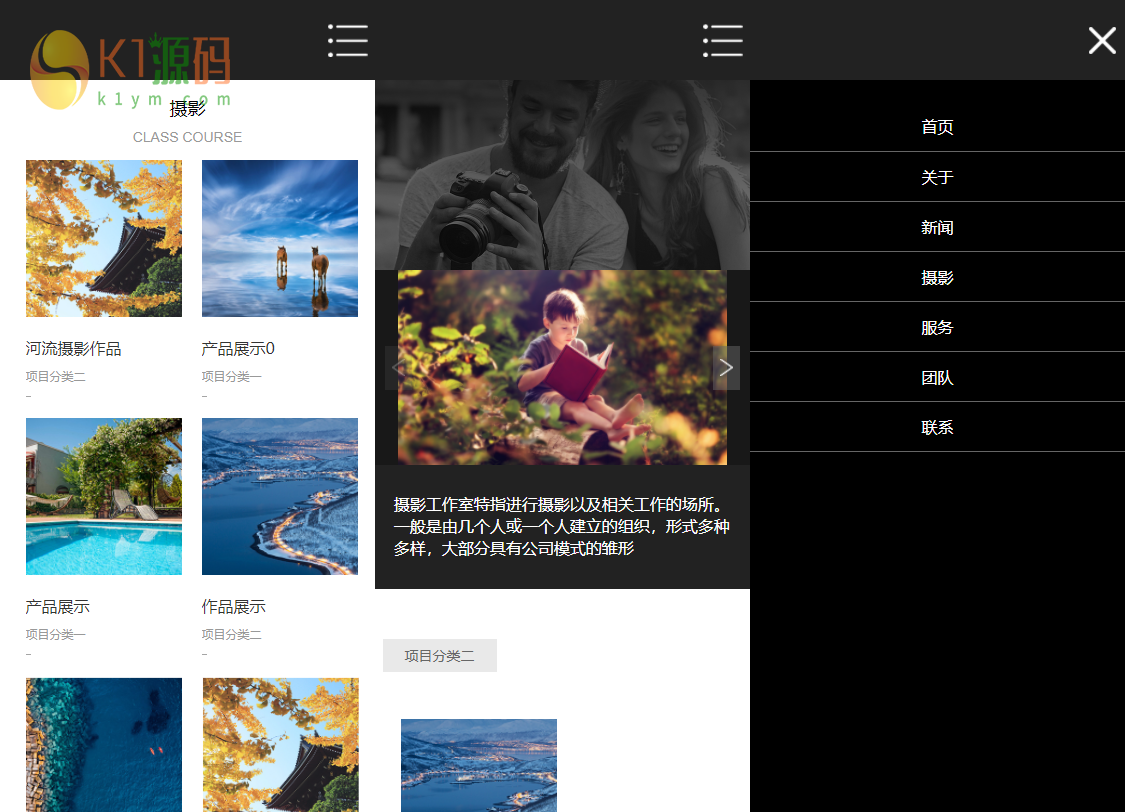
Task: Open 河流摄影作品 temple thumbnail
Action: pos(104,238)
